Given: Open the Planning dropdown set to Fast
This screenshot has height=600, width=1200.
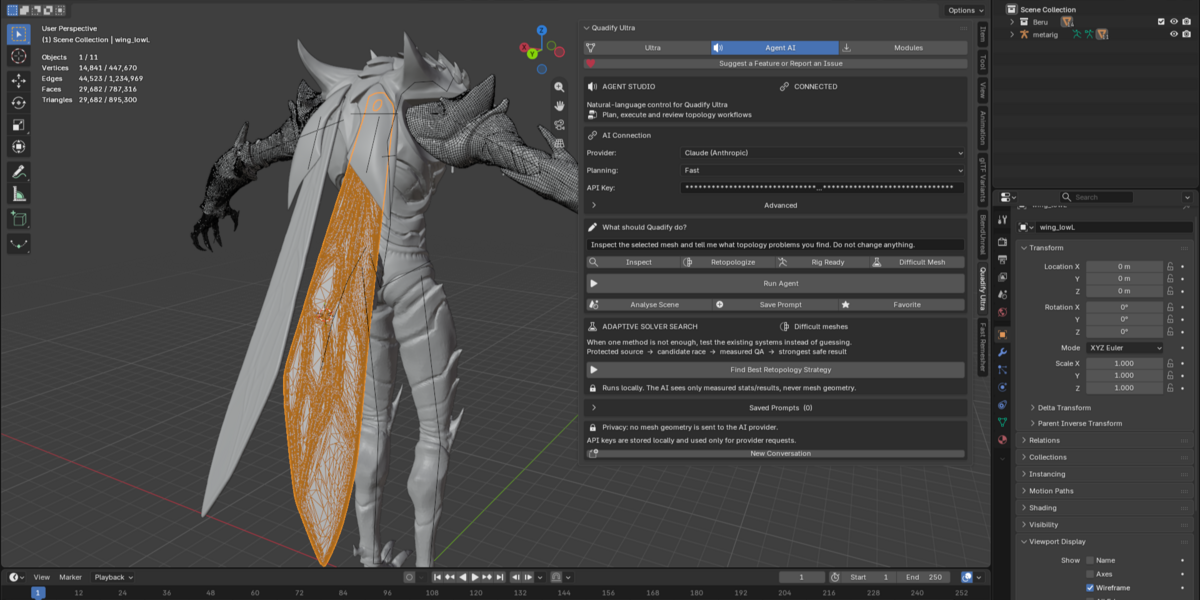Looking at the screenshot, I should click(823, 170).
